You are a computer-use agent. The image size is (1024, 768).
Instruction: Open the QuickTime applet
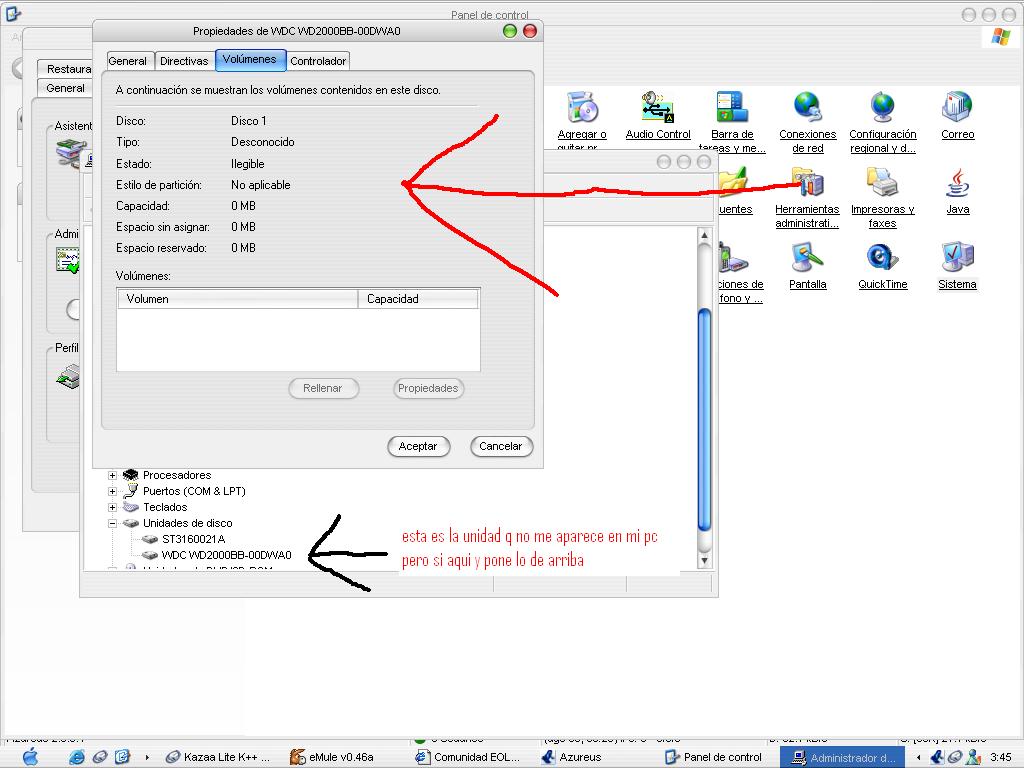click(883, 266)
